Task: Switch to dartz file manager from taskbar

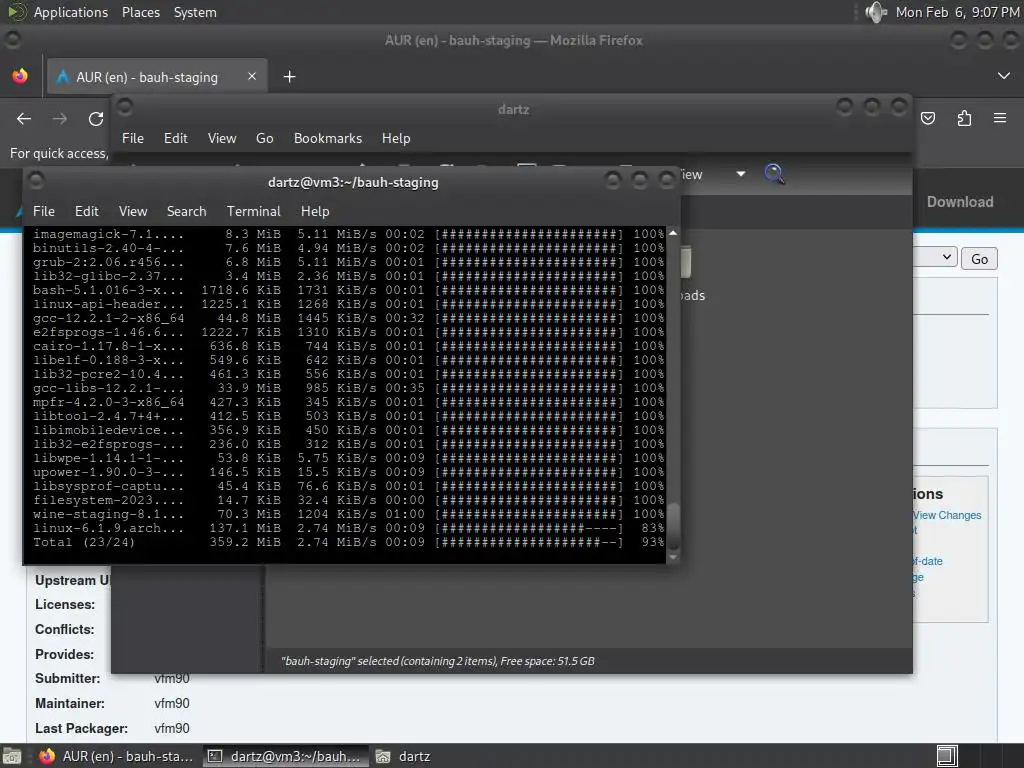Action: (x=404, y=756)
